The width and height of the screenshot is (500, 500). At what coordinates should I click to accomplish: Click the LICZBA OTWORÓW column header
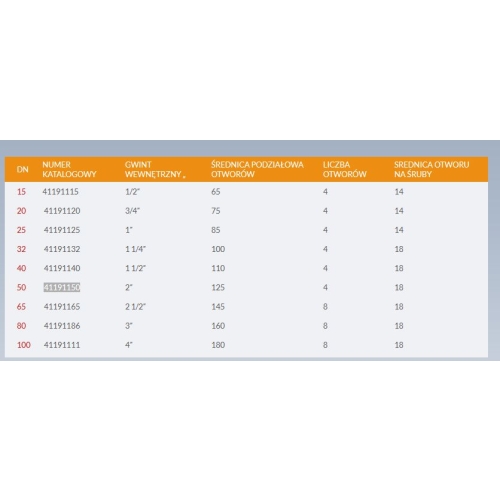(345, 169)
